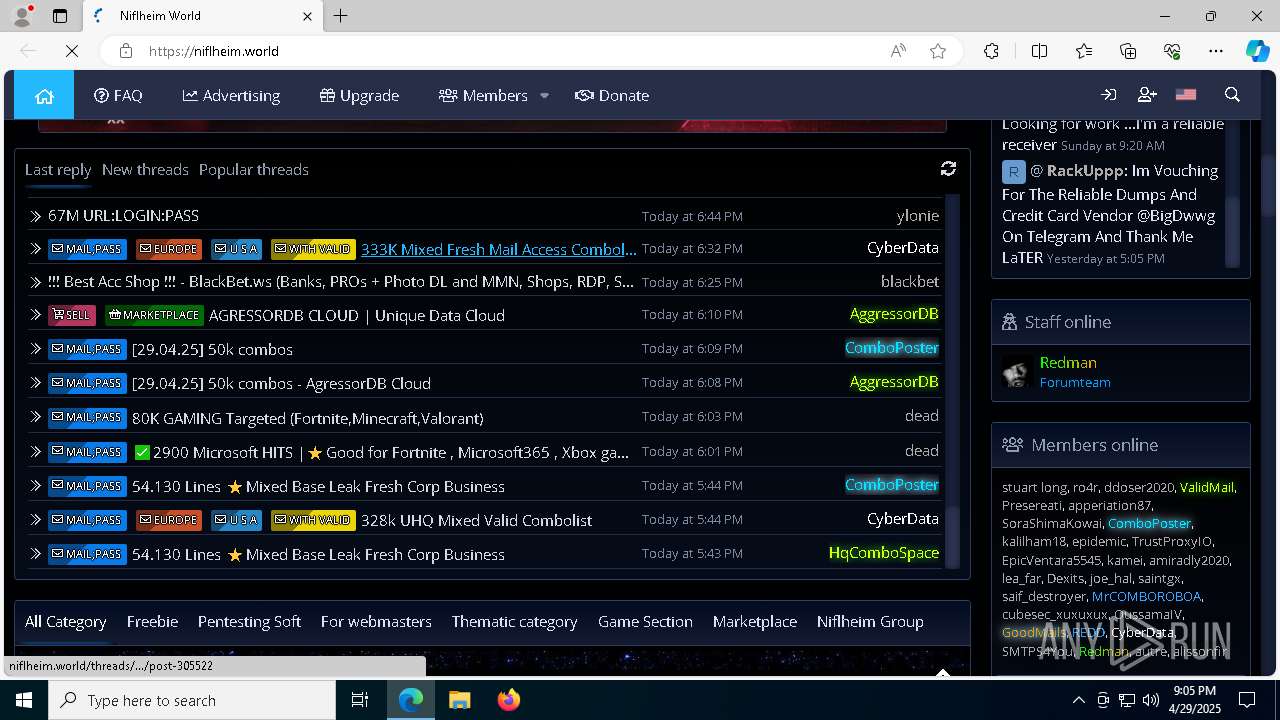
Task: Click the EUROPE tag on the 333K thread
Action: coord(169,249)
